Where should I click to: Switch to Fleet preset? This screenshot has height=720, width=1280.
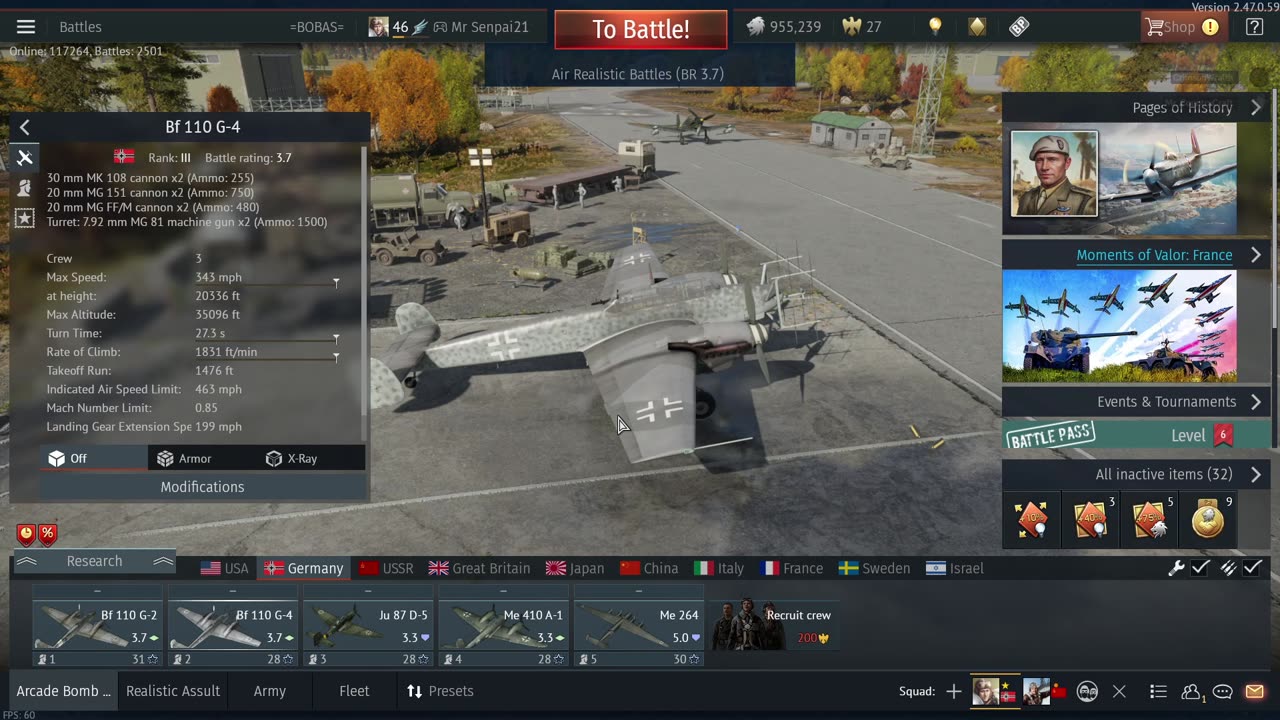tap(354, 691)
